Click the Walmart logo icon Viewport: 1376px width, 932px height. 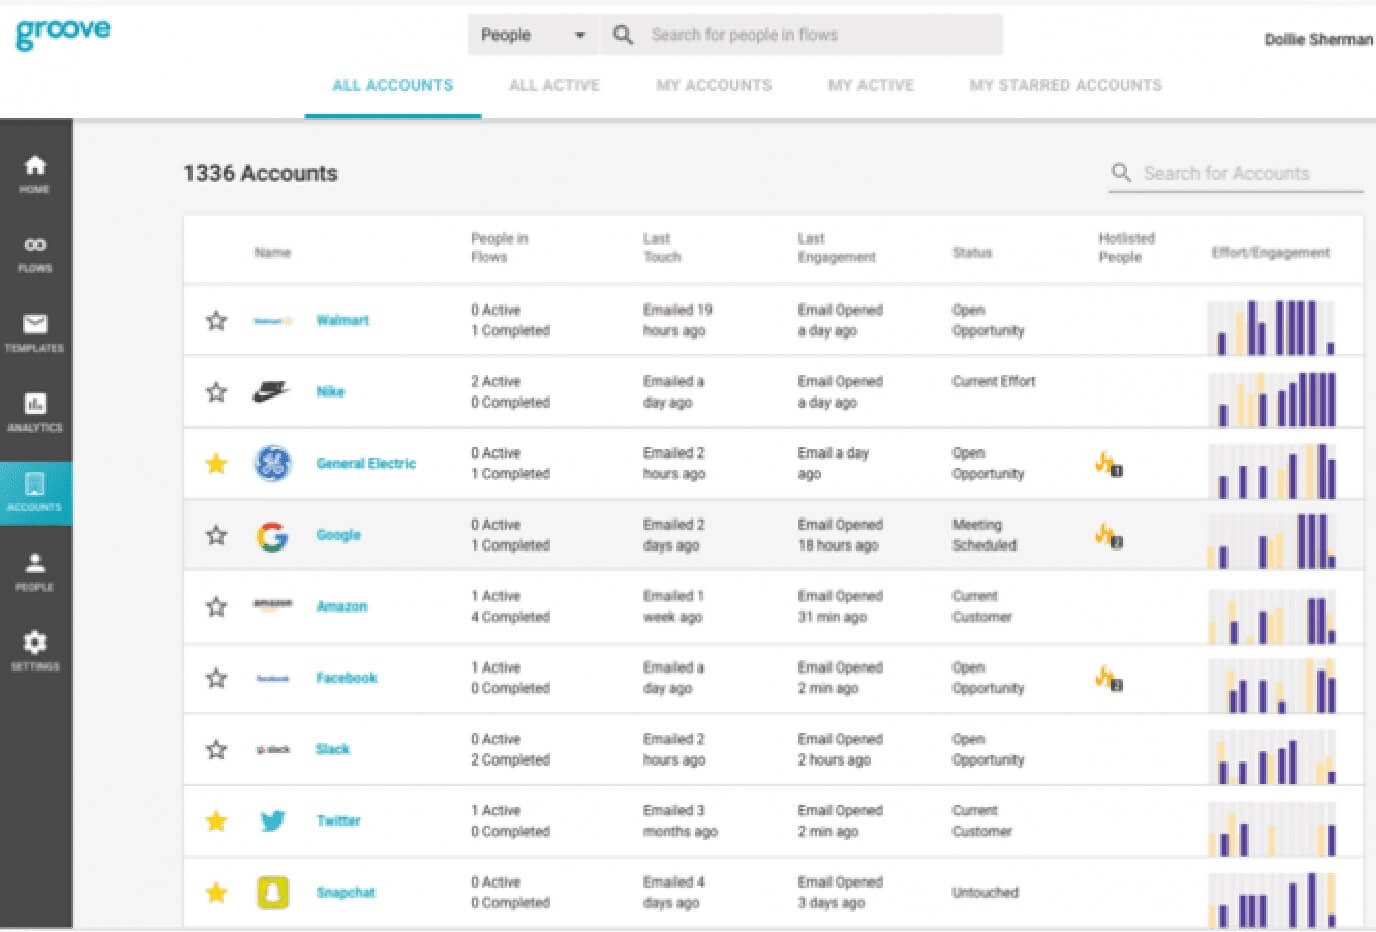click(272, 321)
